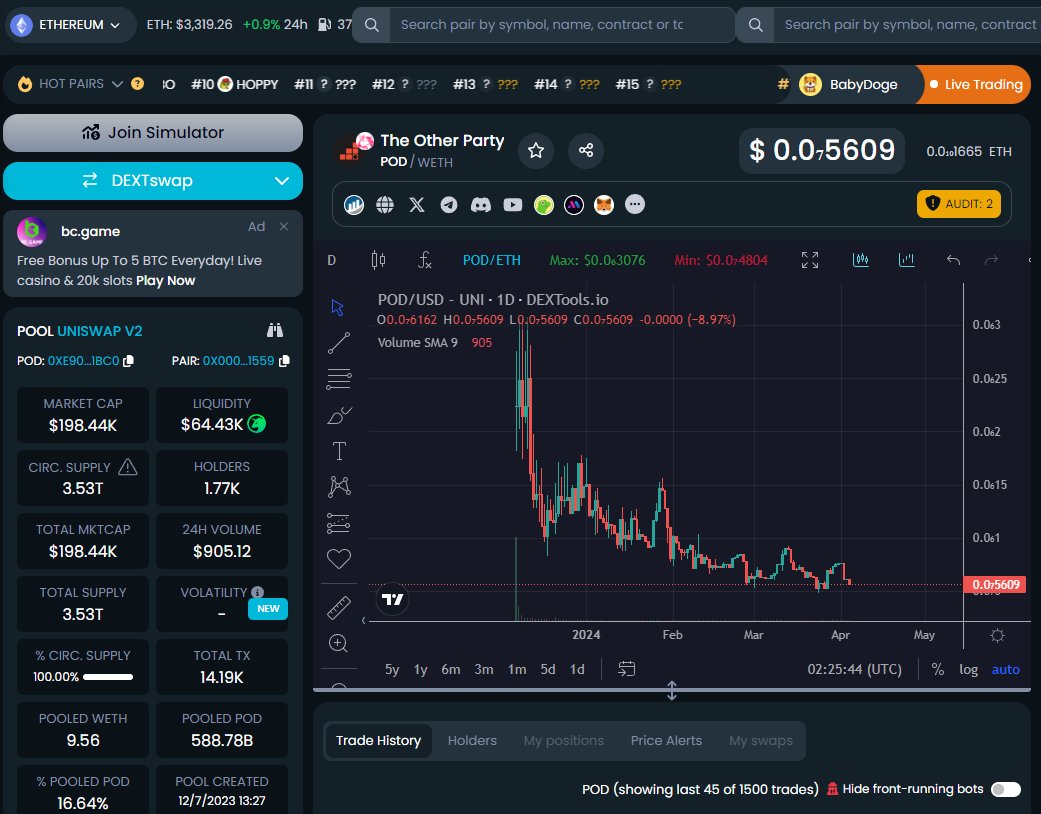
Task: Toggle chart fullscreen mode
Action: click(809, 260)
